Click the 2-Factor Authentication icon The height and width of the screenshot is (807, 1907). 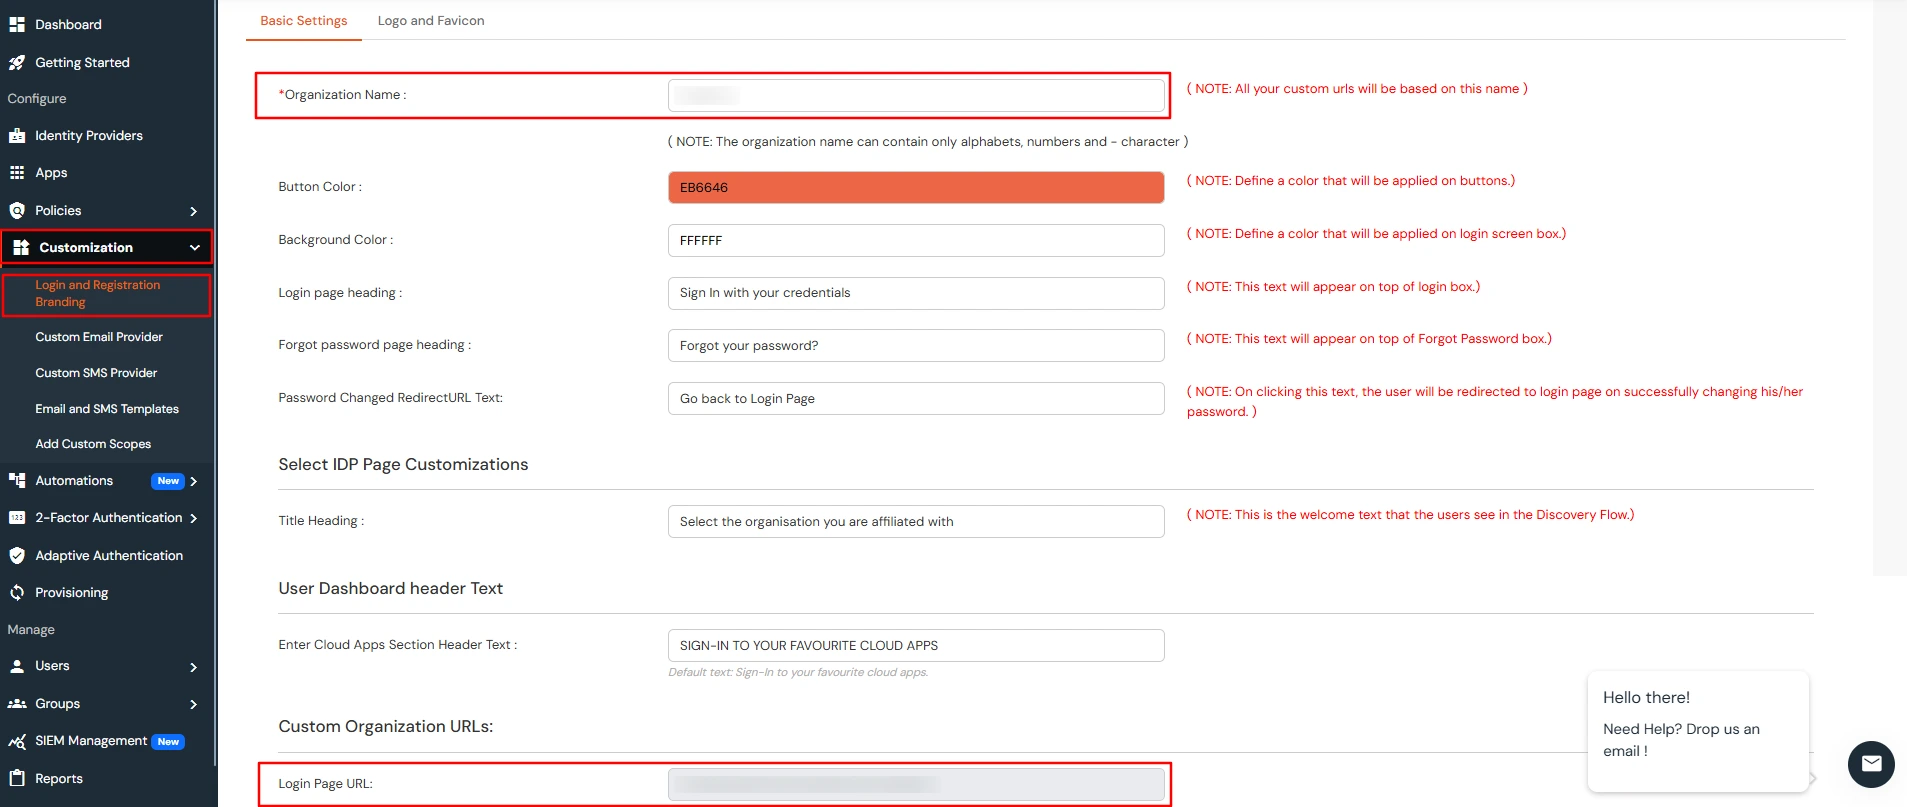tap(17, 517)
